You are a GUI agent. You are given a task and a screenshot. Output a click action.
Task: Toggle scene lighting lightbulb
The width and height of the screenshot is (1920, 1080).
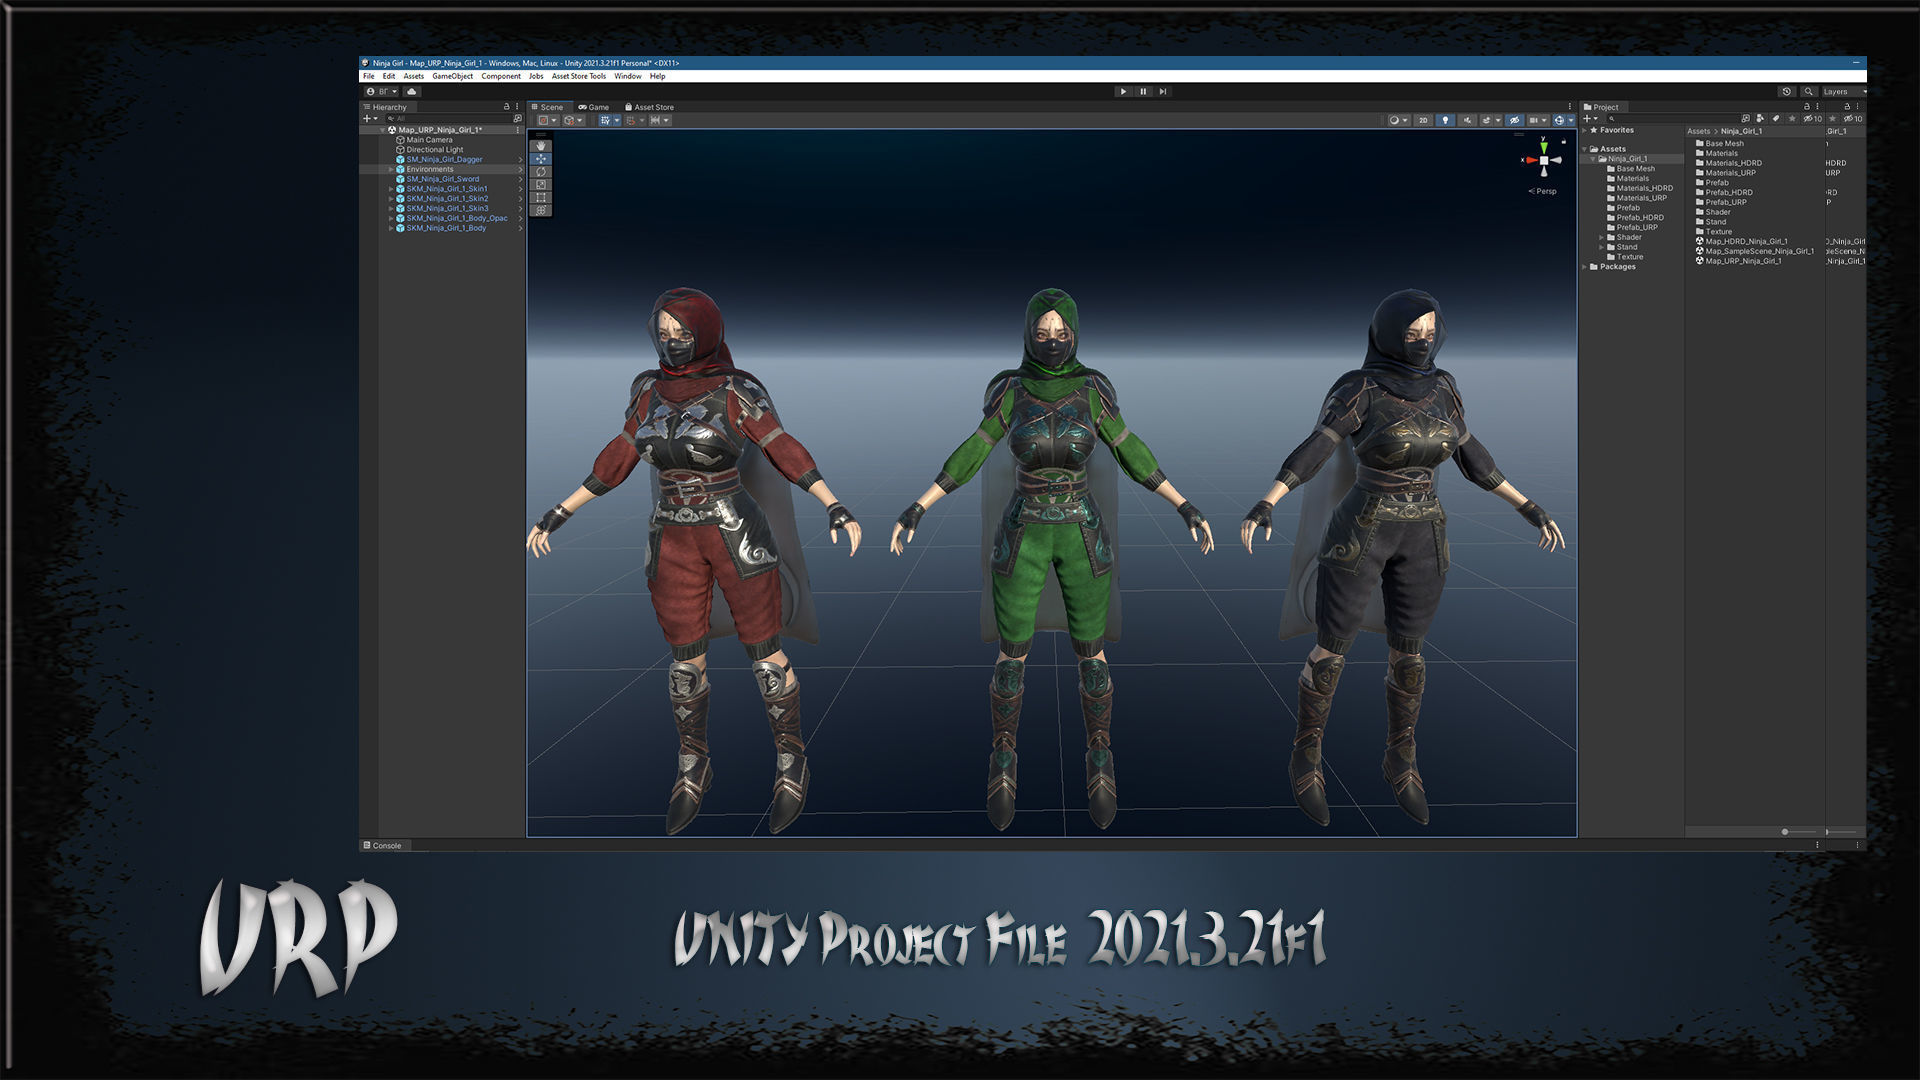point(1445,120)
